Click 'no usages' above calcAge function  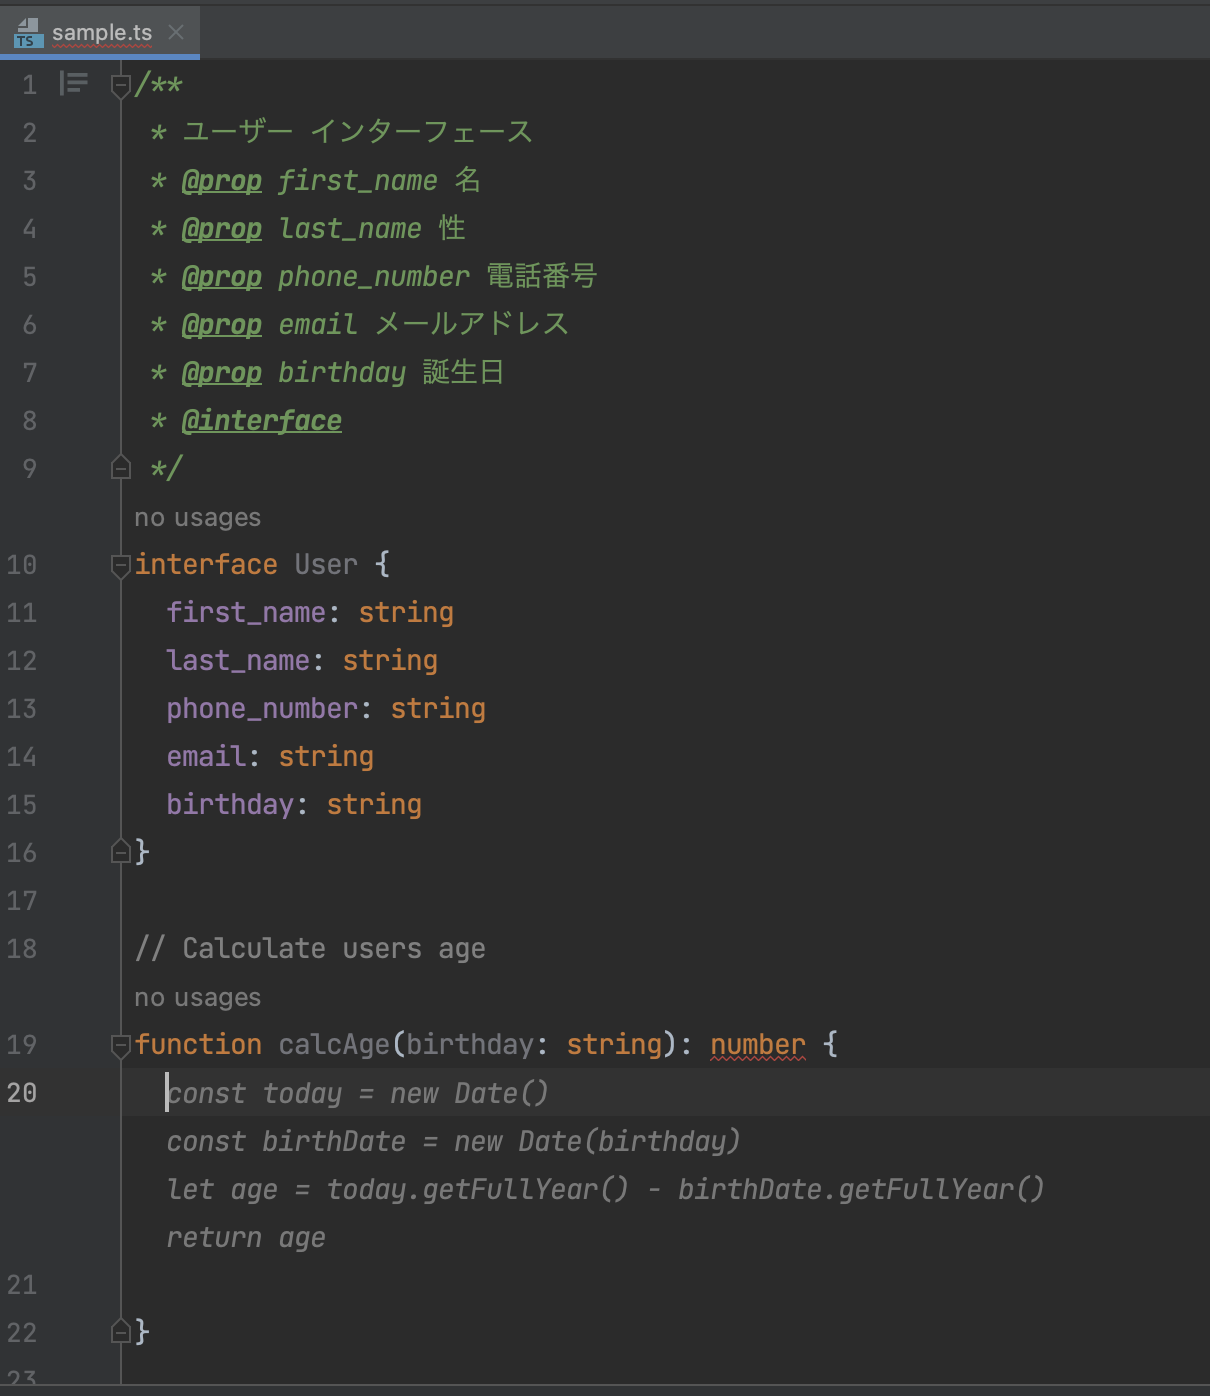(196, 997)
